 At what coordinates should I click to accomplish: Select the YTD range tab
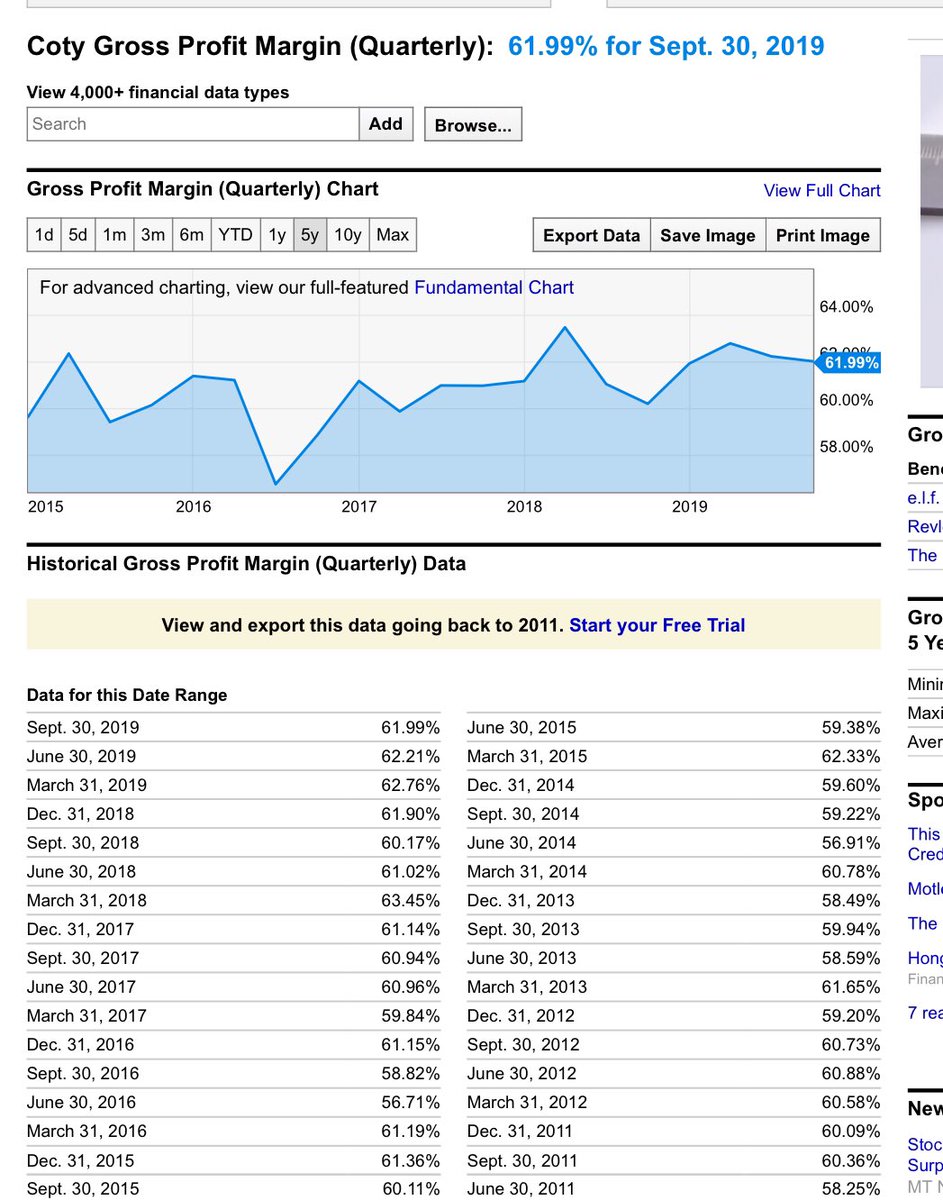pos(236,235)
